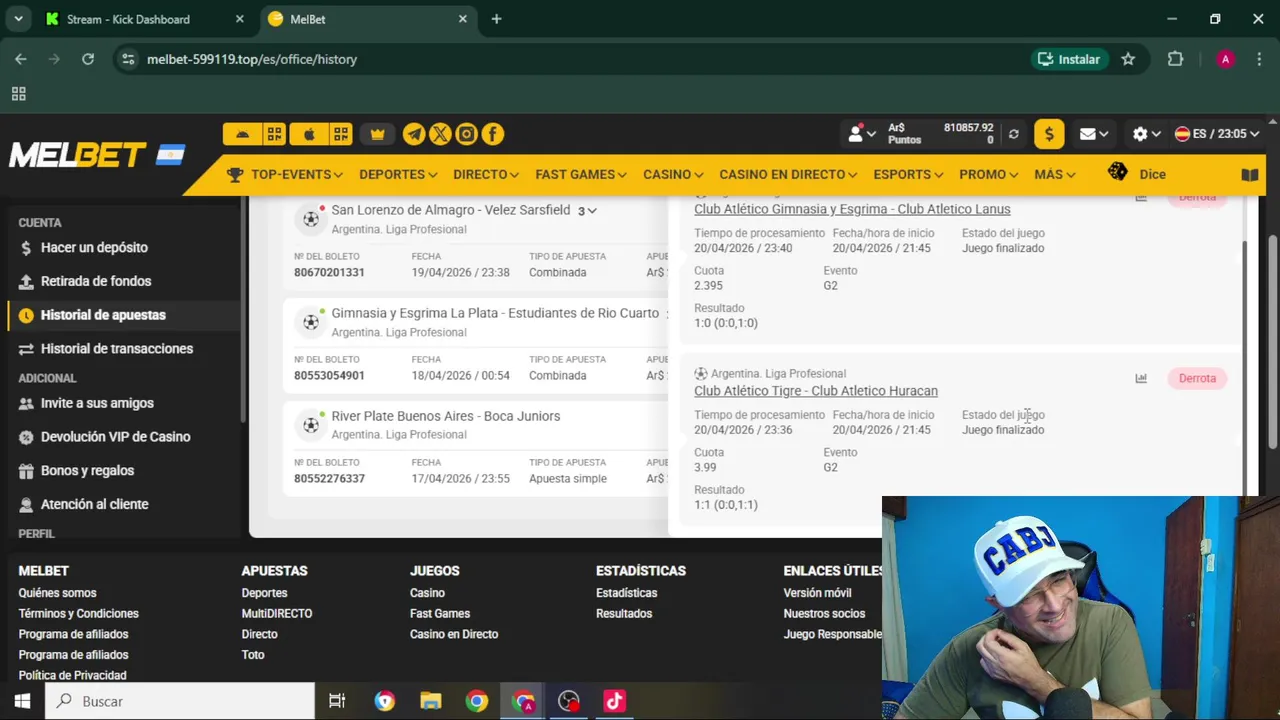Open the TikTok icon in the taskbar
The image size is (1280, 720).
pos(614,701)
